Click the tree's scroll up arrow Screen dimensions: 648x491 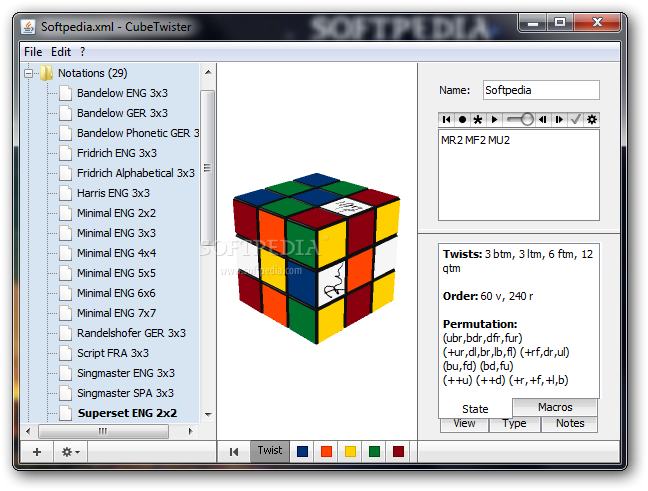[x=208, y=72]
